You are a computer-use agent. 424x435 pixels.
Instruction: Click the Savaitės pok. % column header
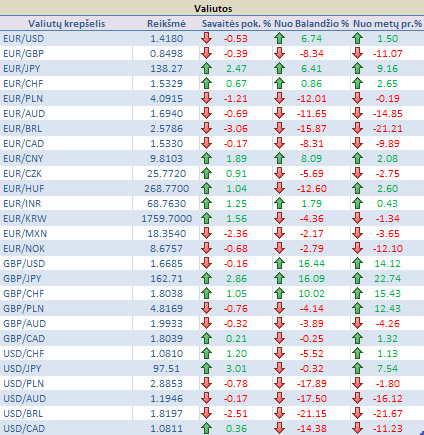tap(236, 24)
